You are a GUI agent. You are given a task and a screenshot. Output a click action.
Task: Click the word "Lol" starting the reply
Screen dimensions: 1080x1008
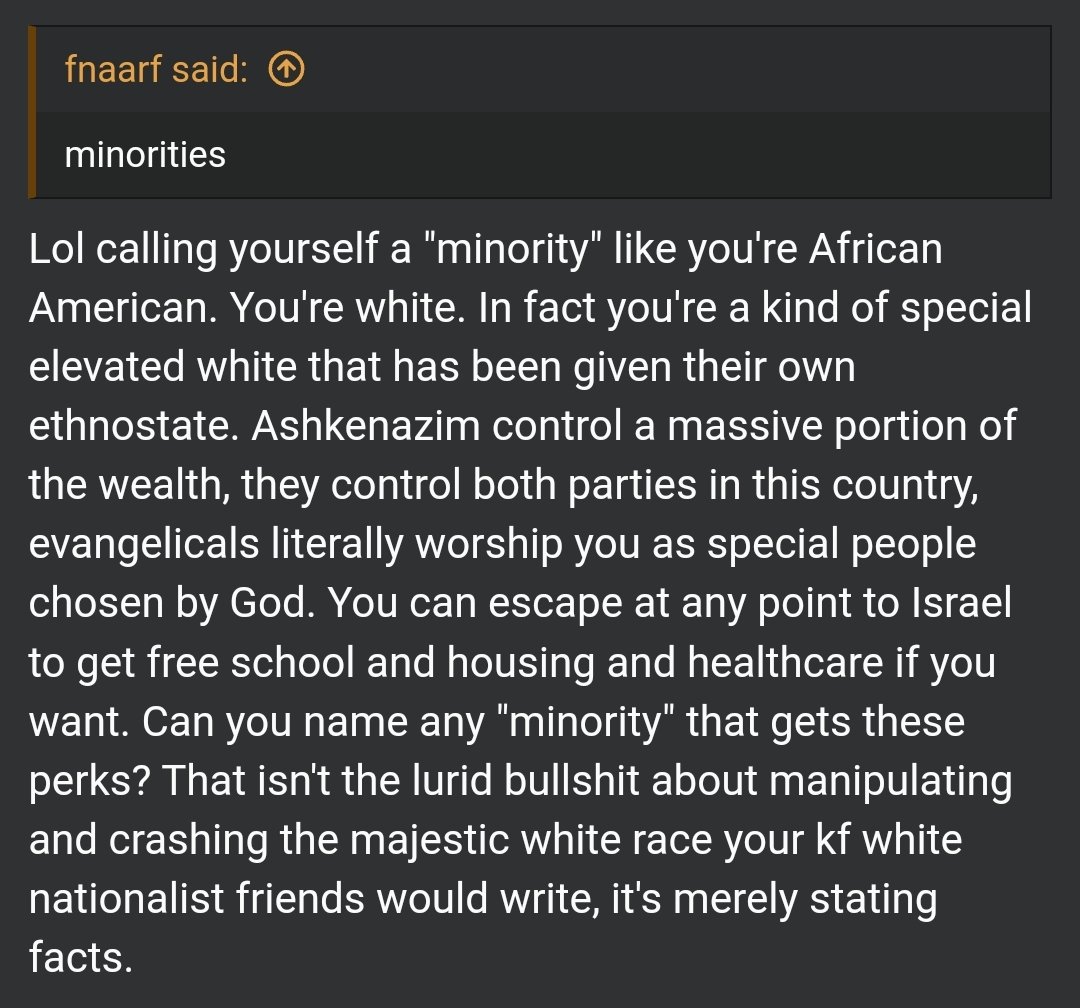point(56,250)
